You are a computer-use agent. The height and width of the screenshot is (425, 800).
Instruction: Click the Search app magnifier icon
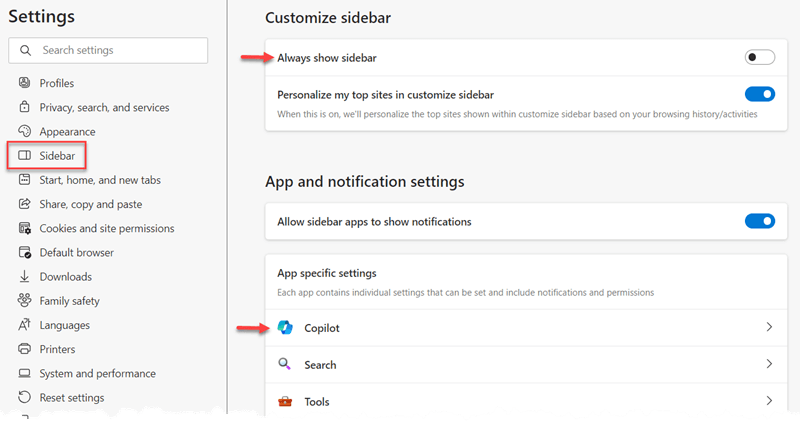pos(286,365)
